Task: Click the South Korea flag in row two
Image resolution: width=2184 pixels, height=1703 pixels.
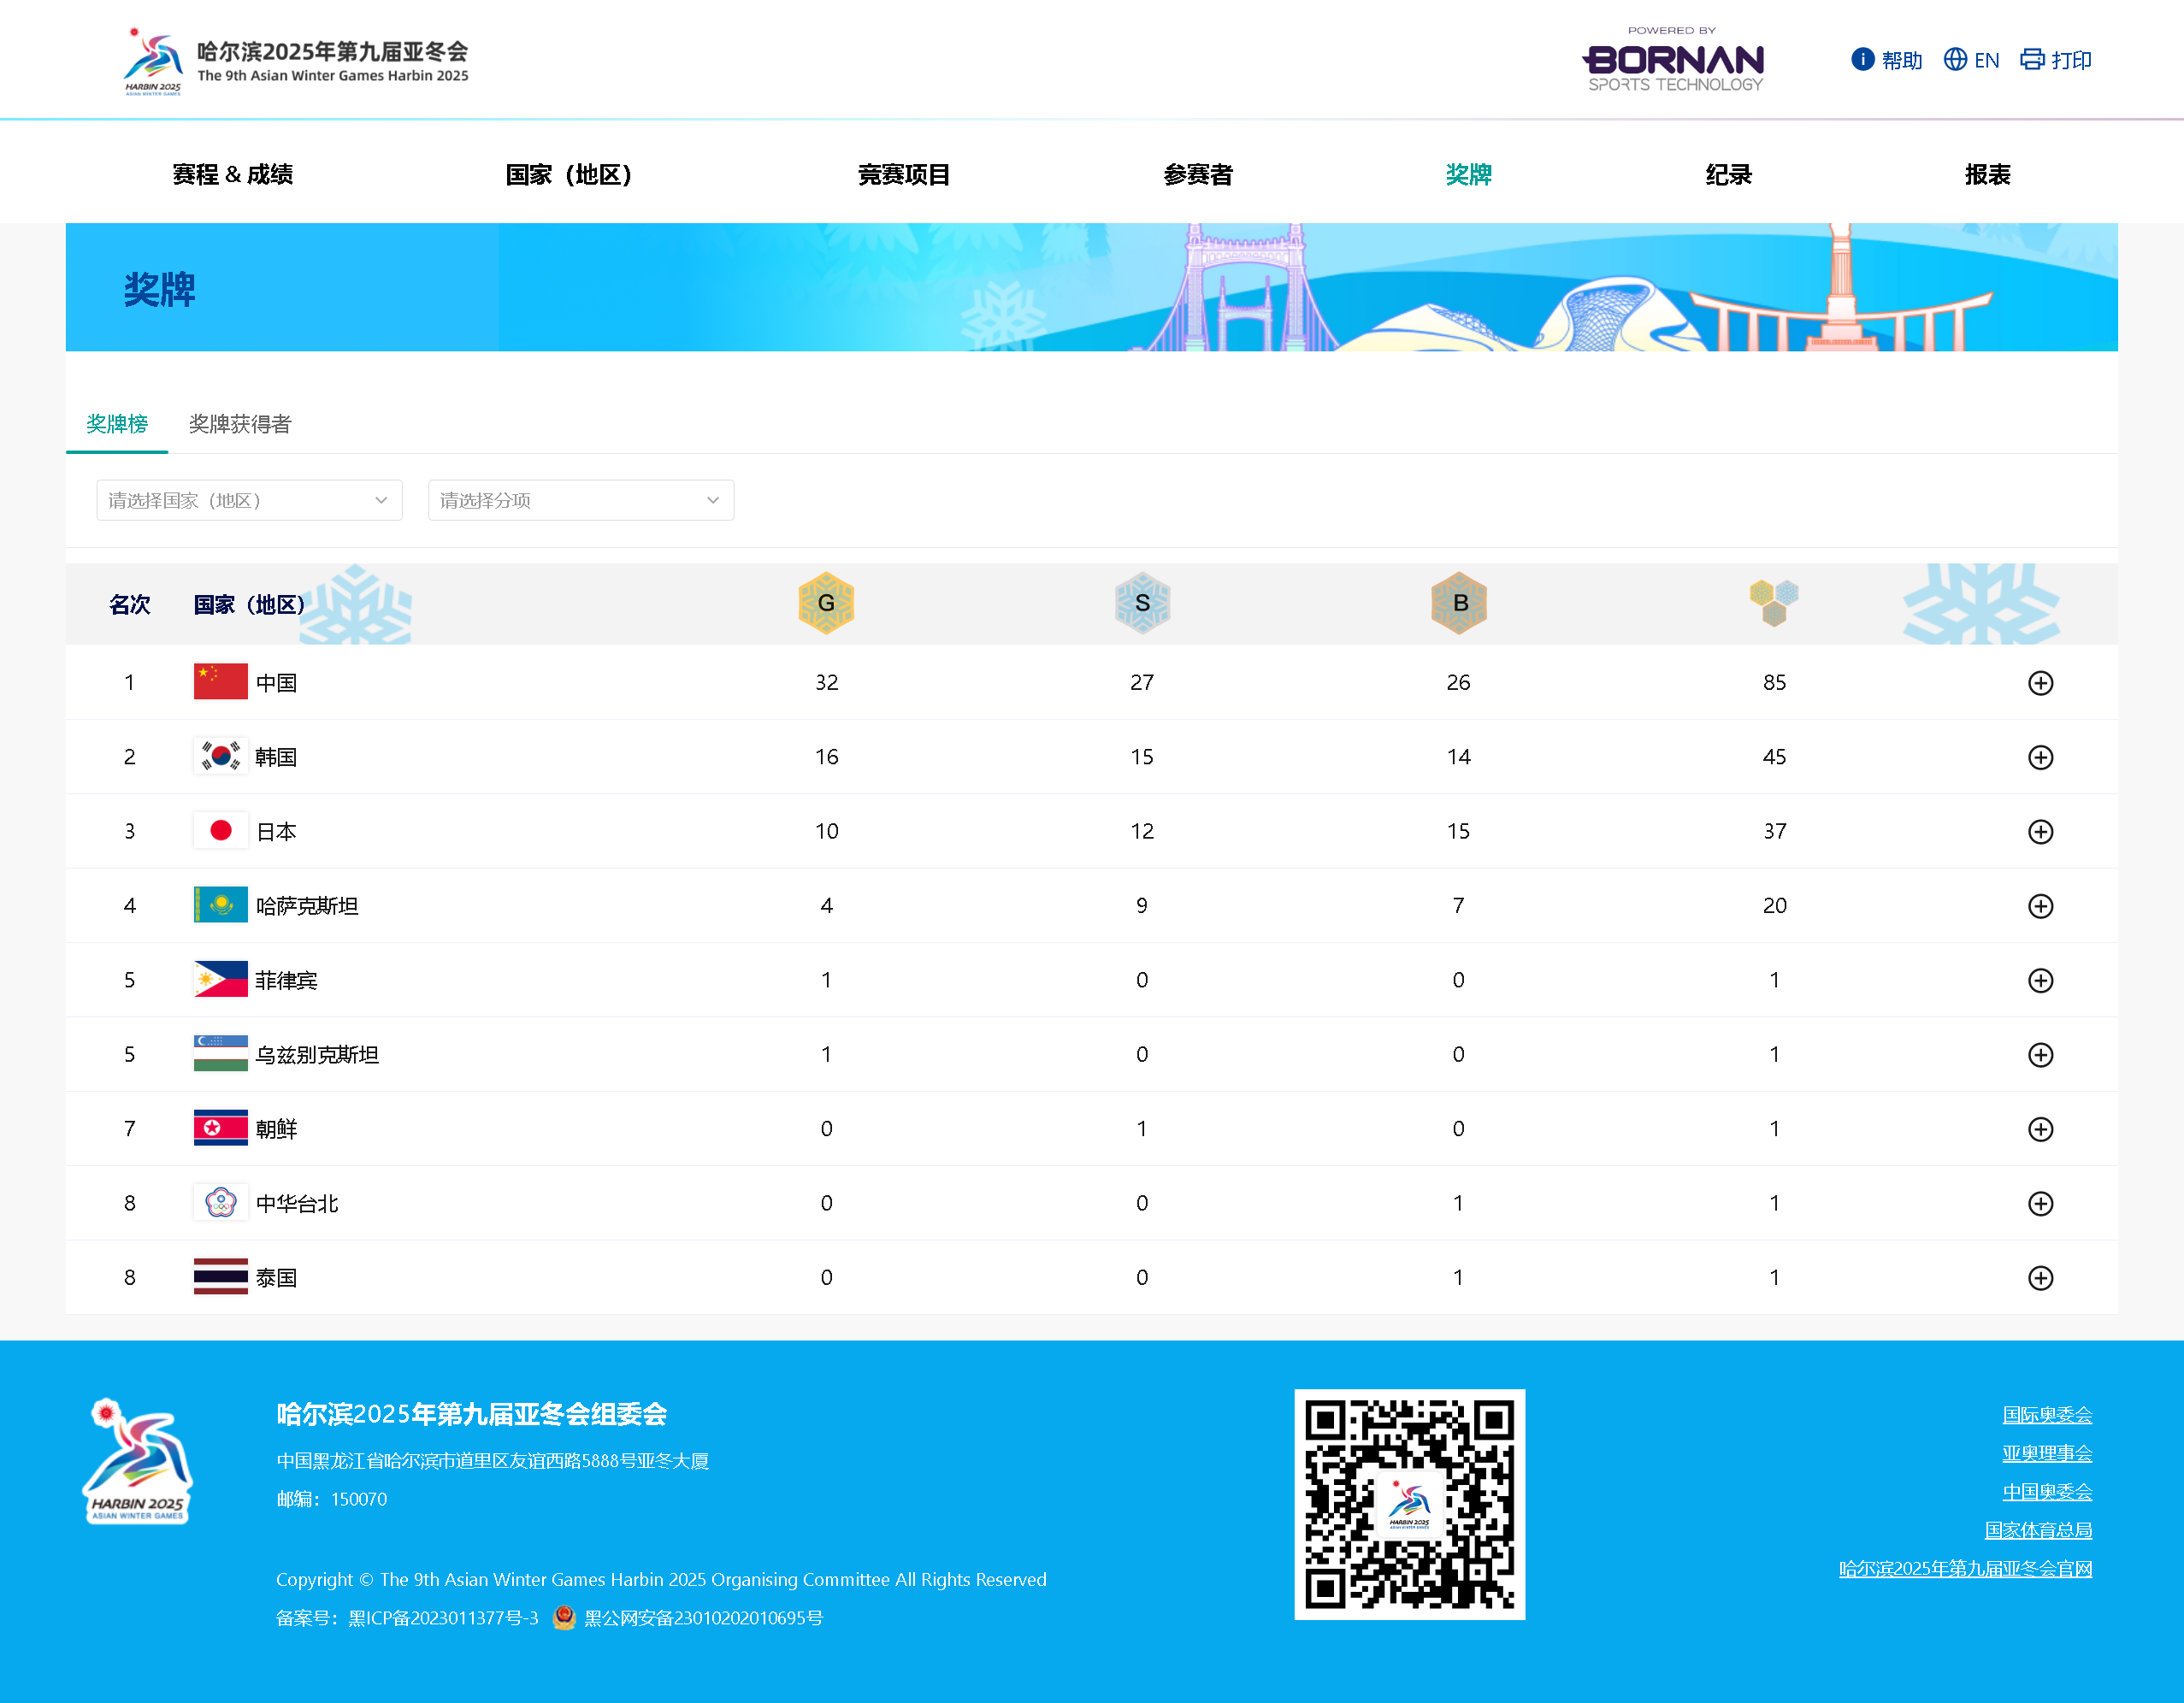Action: pos(220,756)
